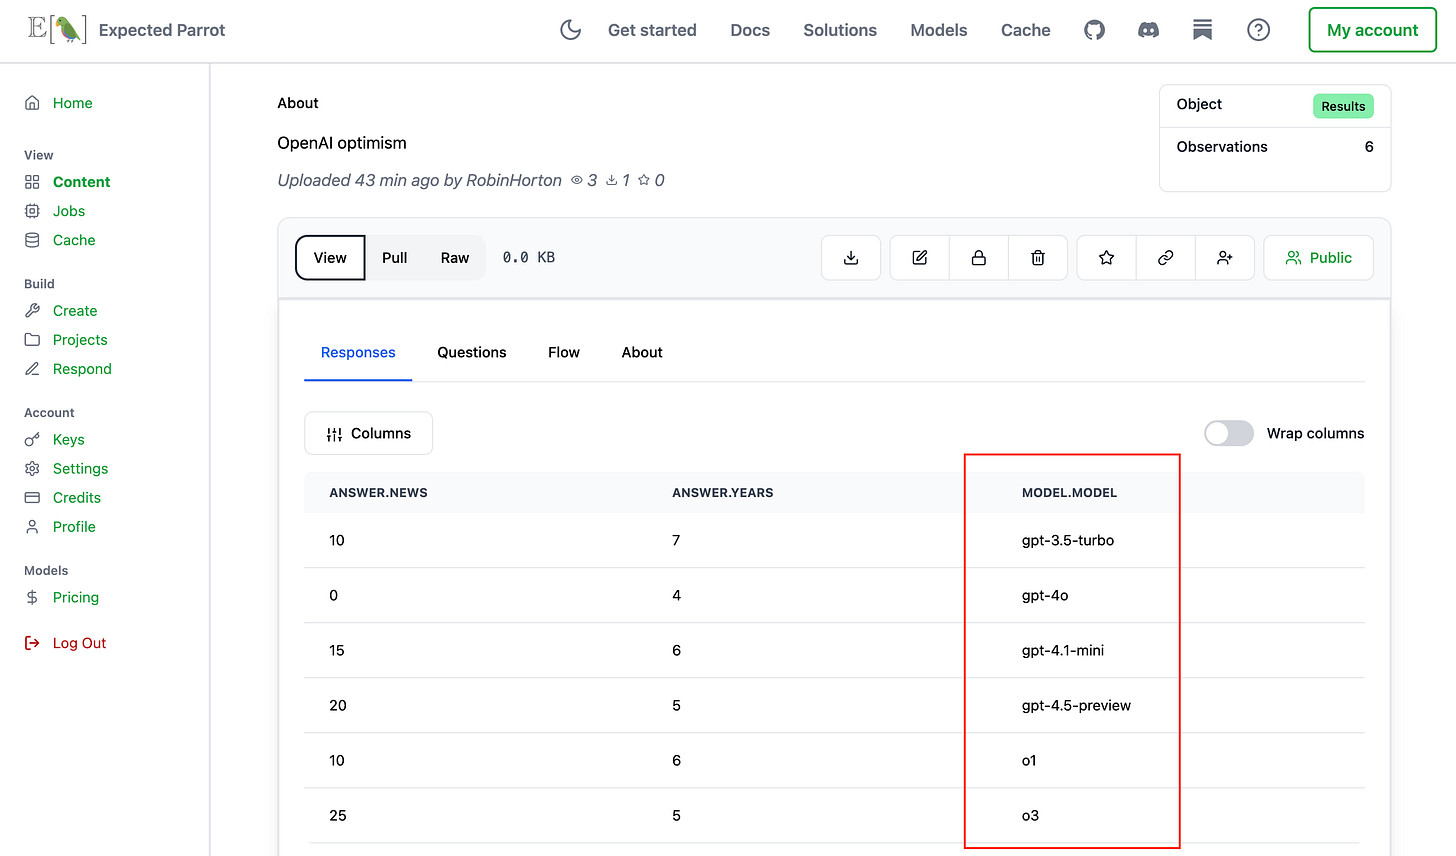
Task: Switch to the About tab
Action: [642, 352]
